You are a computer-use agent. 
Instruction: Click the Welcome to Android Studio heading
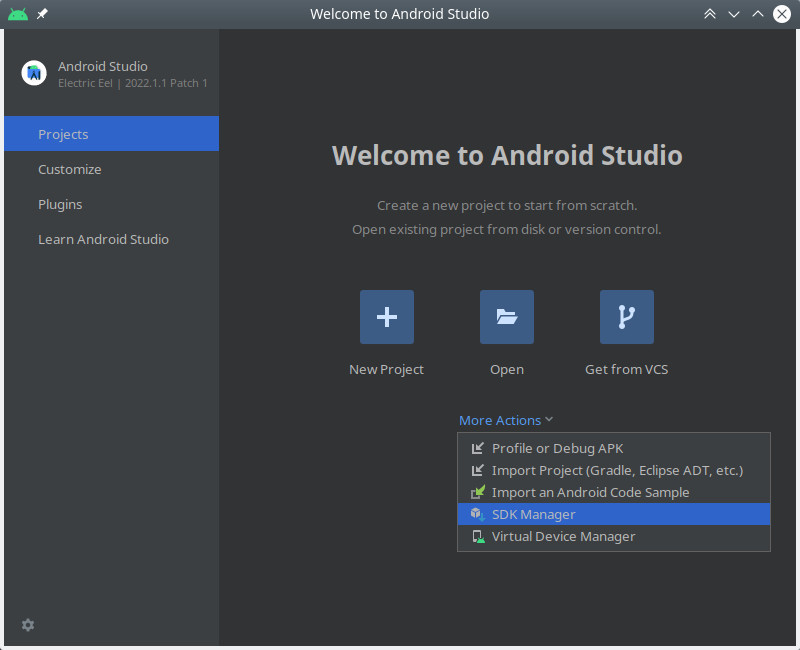click(507, 155)
